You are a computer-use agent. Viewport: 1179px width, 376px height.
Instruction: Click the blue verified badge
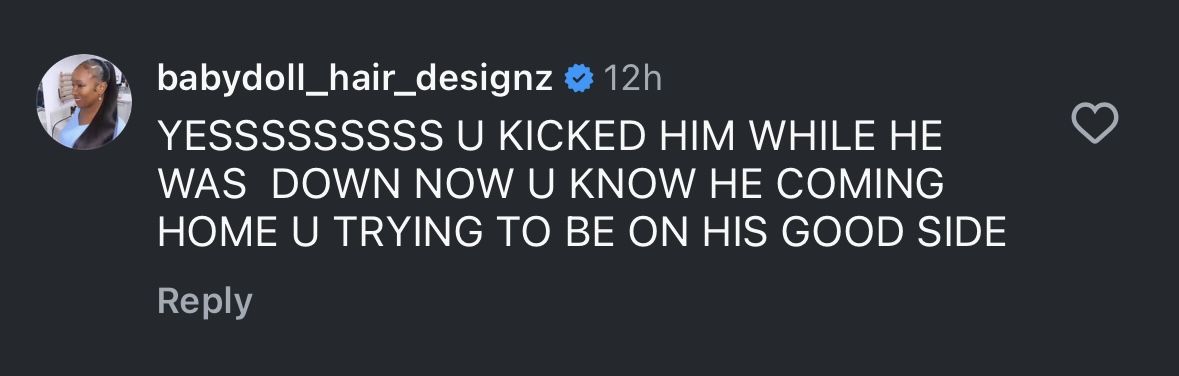tap(579, 78)
